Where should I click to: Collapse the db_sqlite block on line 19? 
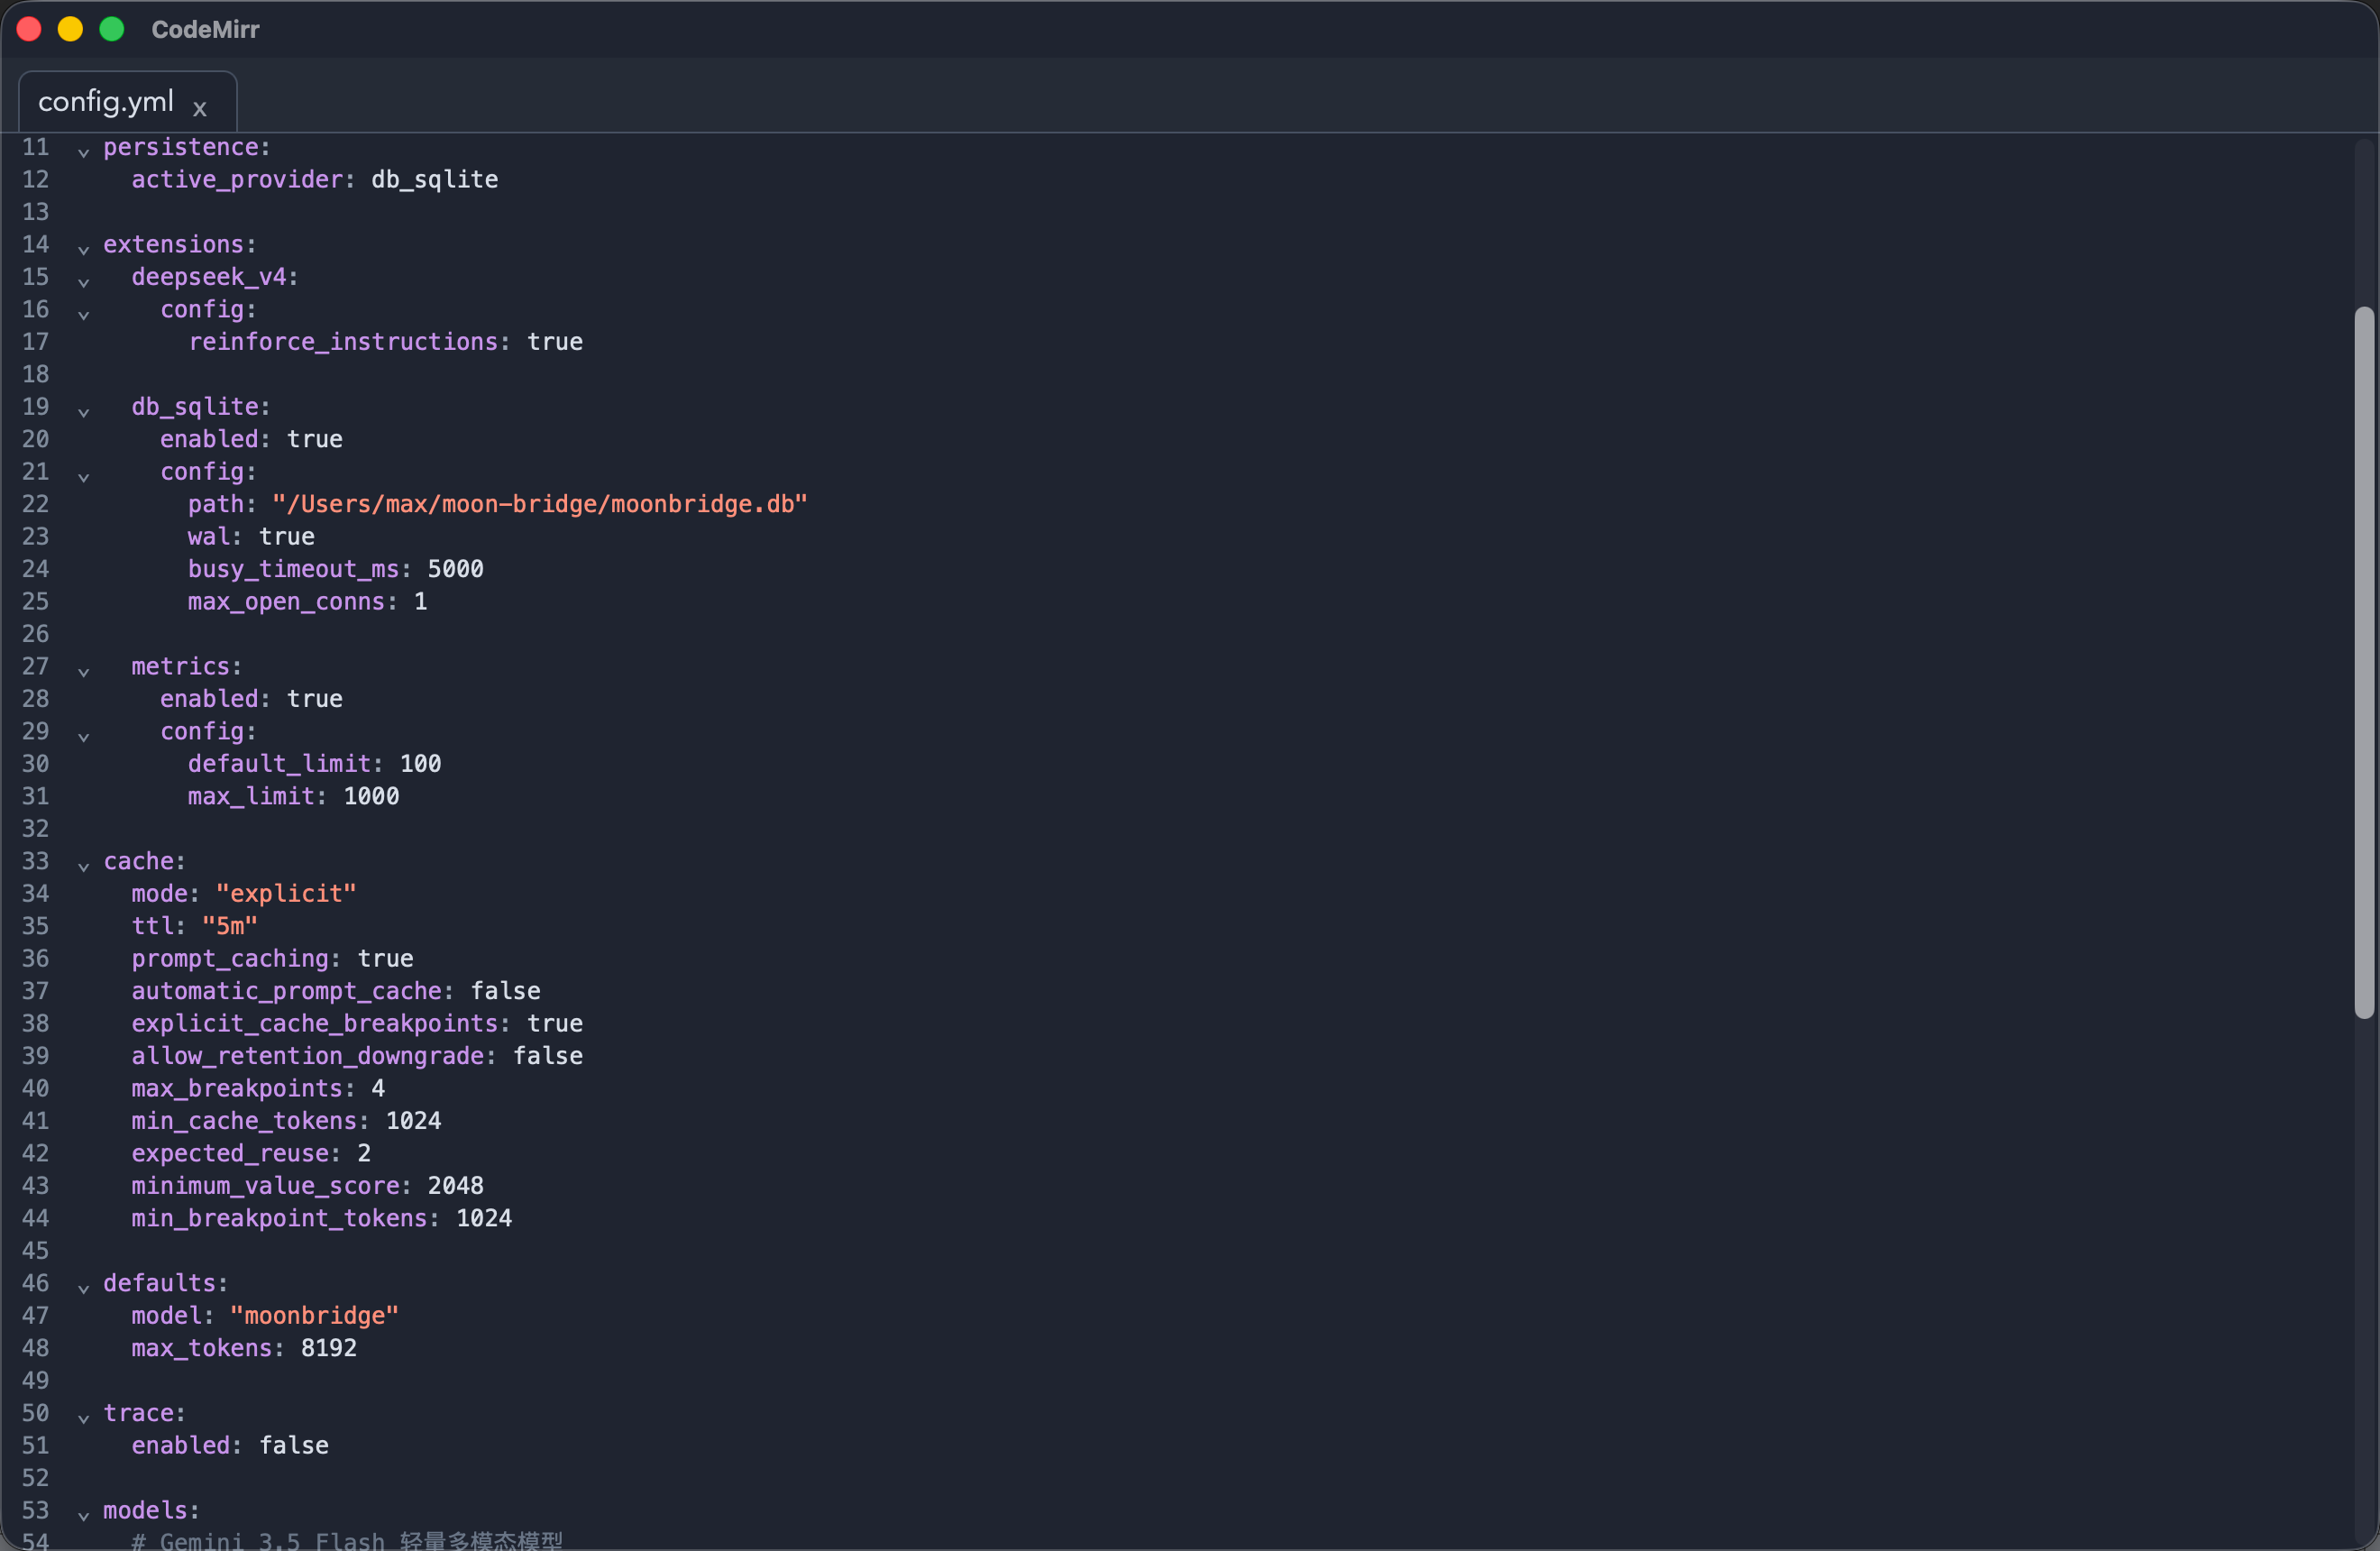tap(84, 411)
